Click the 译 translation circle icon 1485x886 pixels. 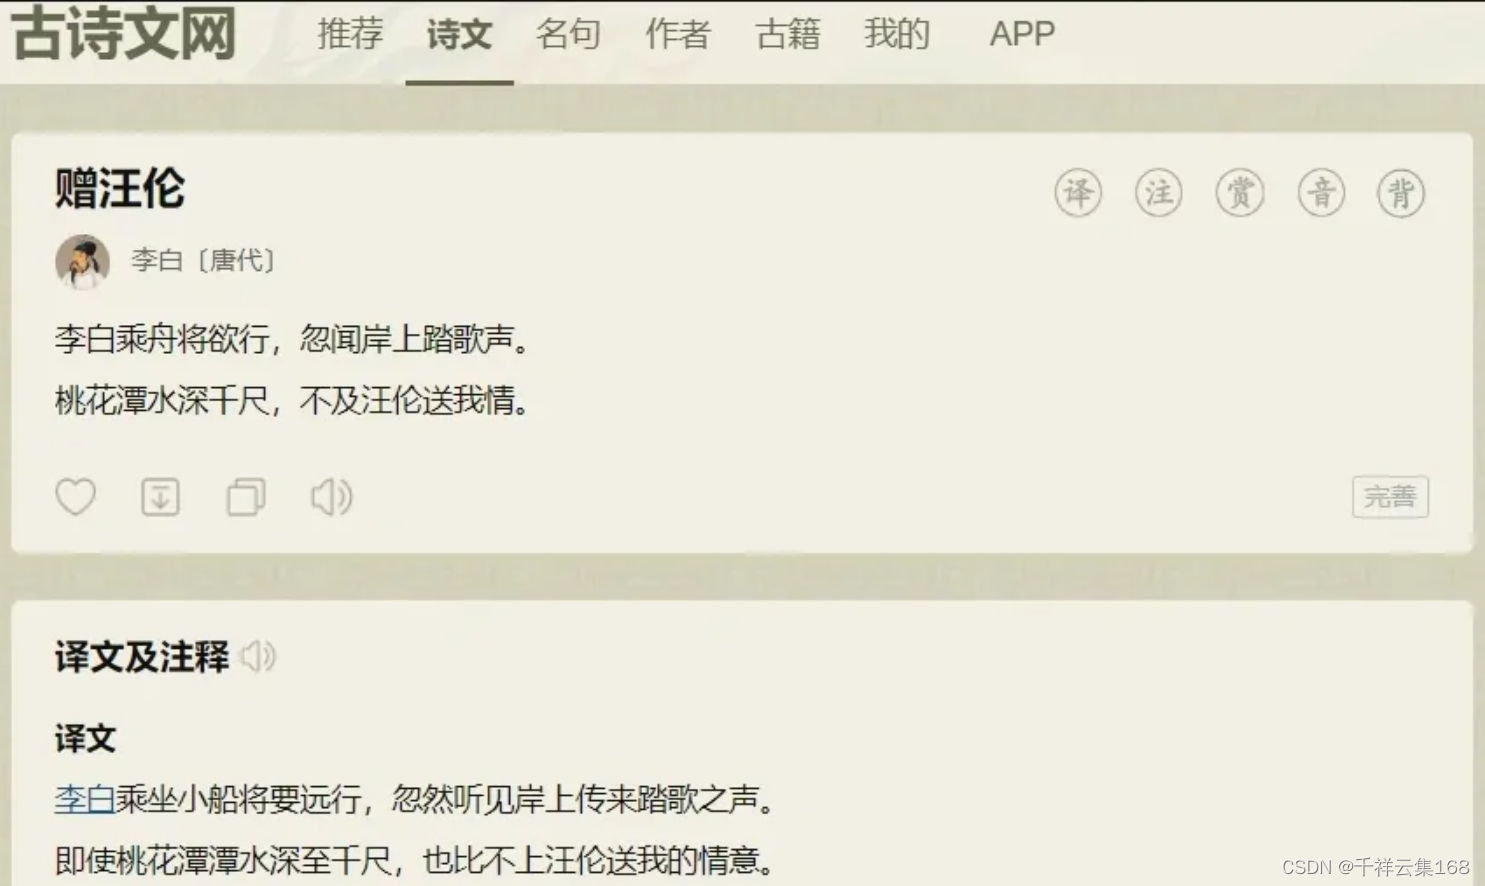[1078, 193]
